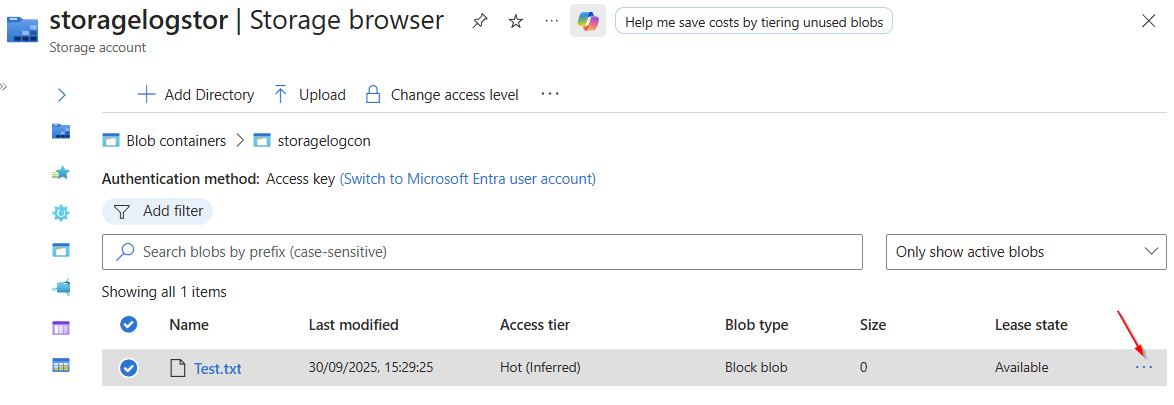Pin the Storage browser page
Screen dimensions: 1174x405
click(479, 21)
